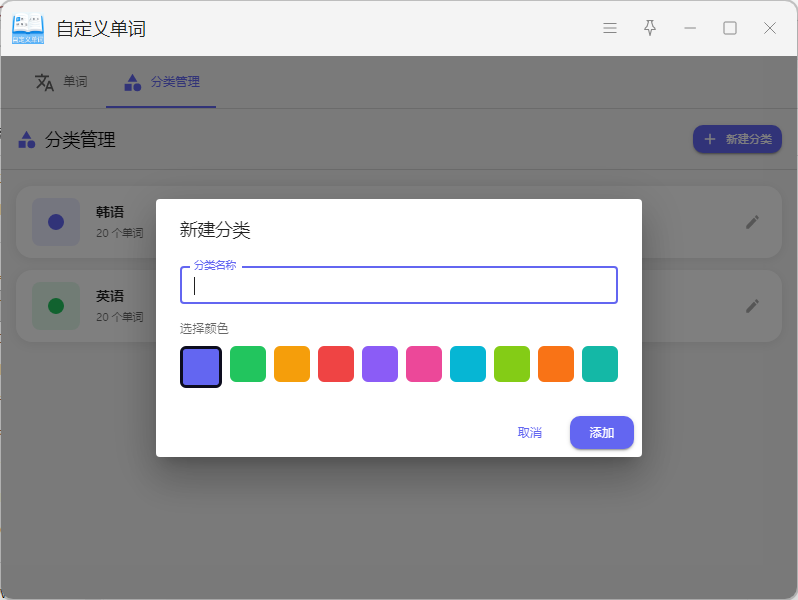The width and height of the screenshot is (798, 600).
Task: Click the pencil edit icon for 韩语
Action: [x=752, y=222]
